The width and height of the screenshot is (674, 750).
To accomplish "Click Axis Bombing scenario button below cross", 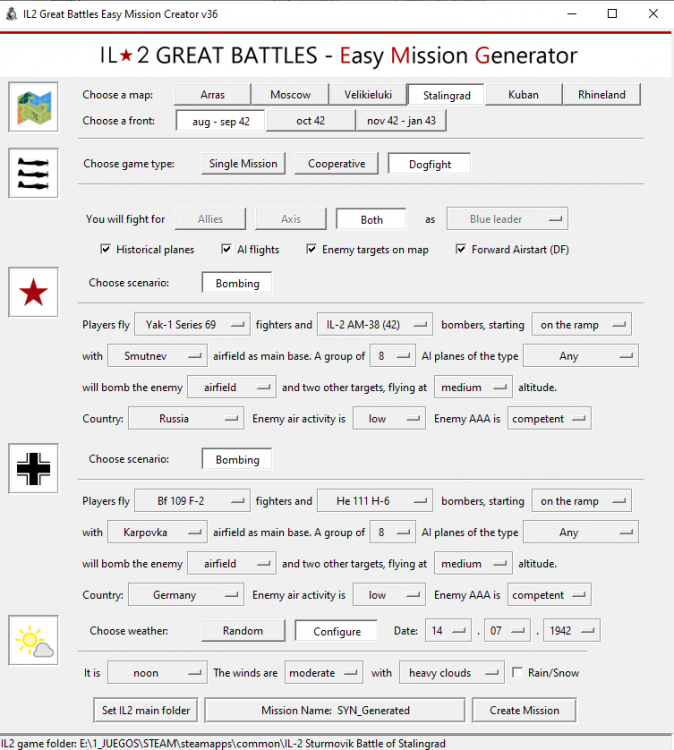I will coord(237,460).
